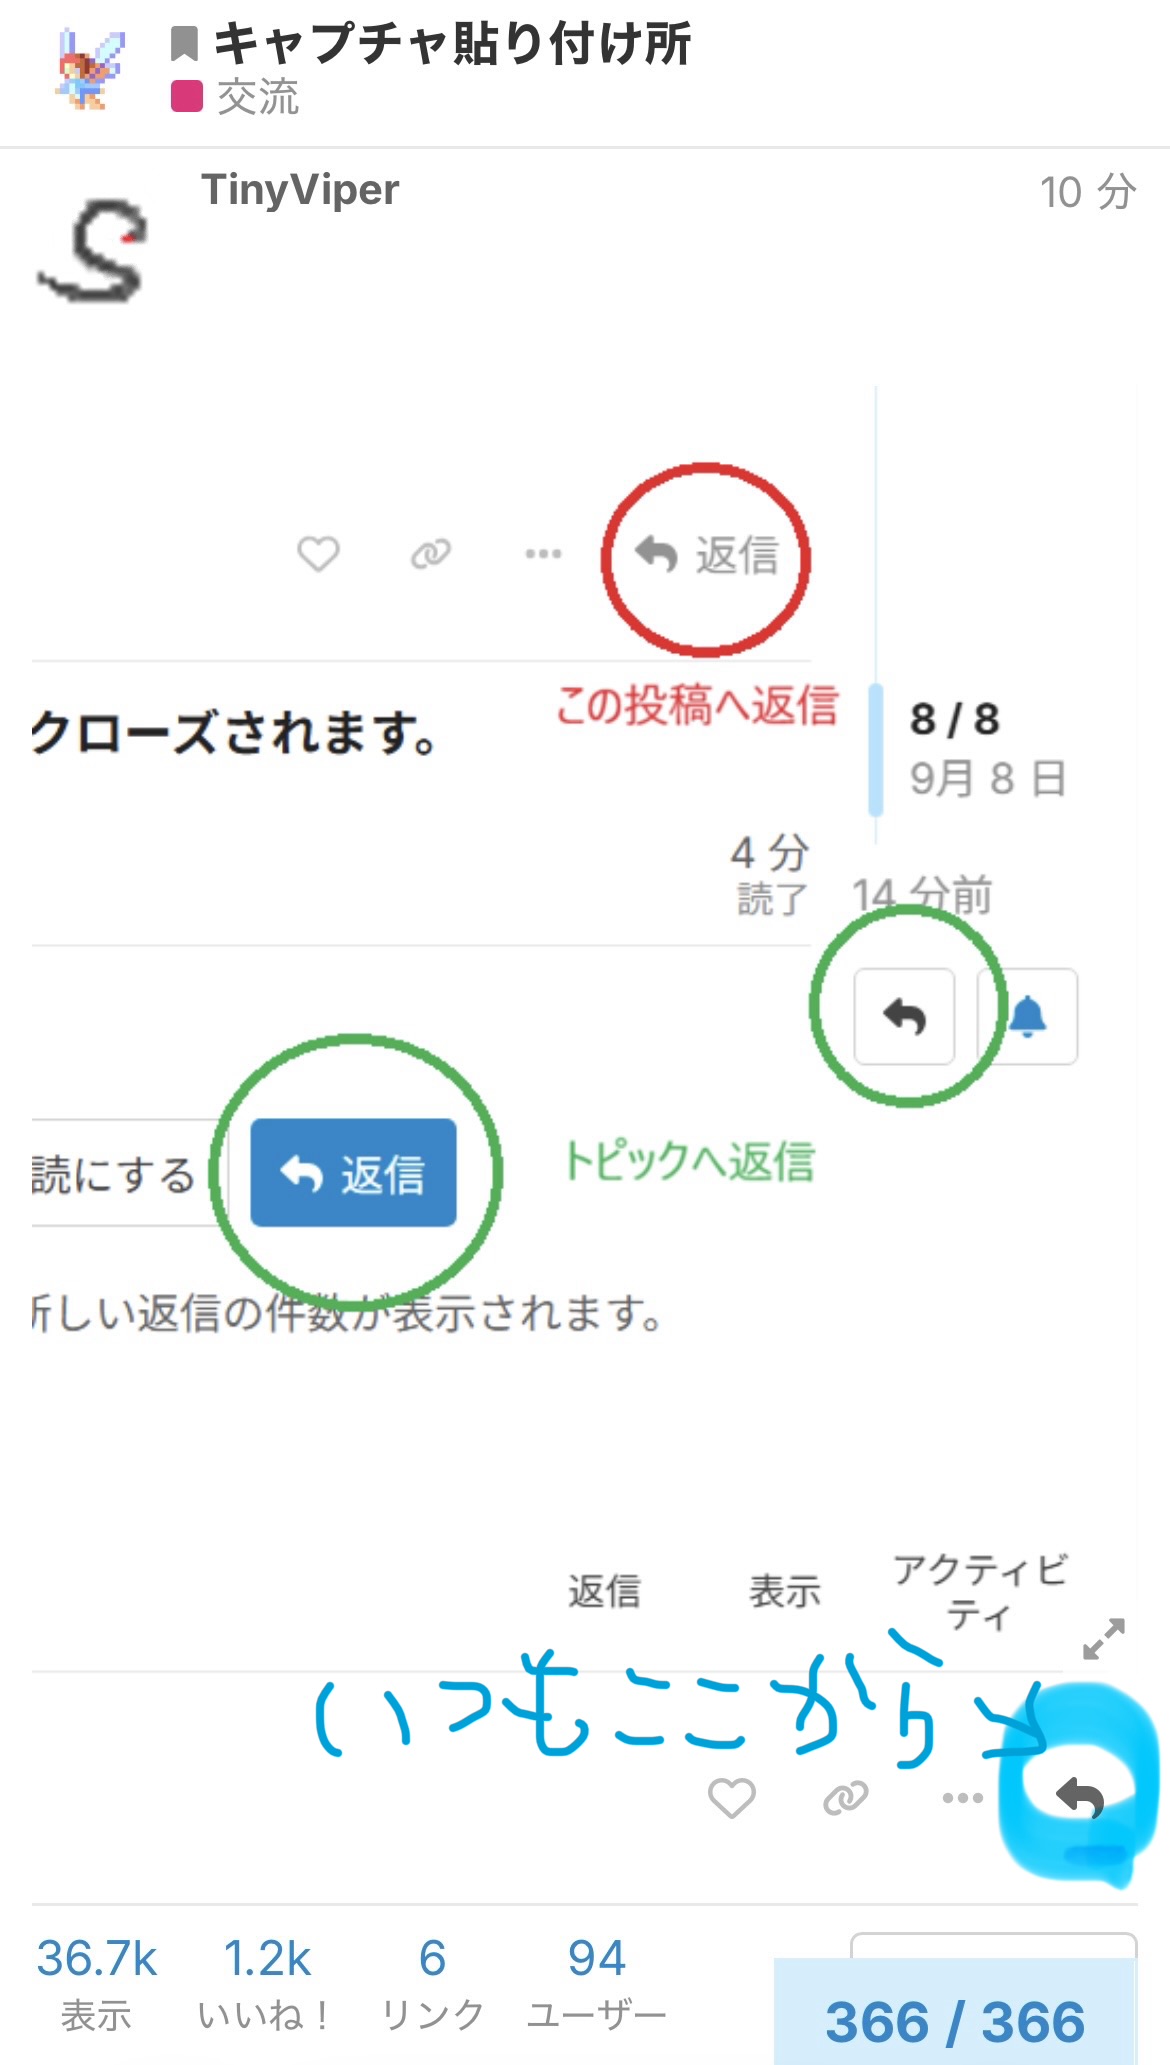This screenshot has width=1170, height=2065.
Task: Open TinyViper's snake avatar
Action: 92,250
